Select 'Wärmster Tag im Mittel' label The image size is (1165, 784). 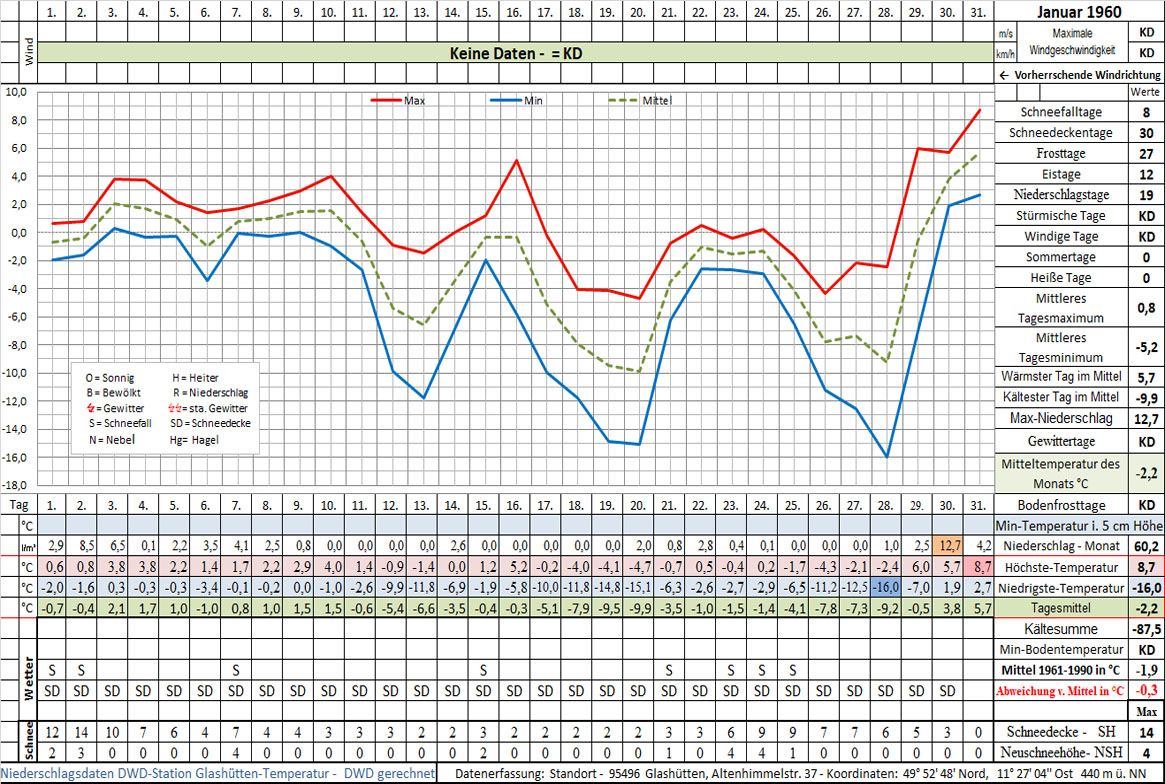(x=1061, y=376)
